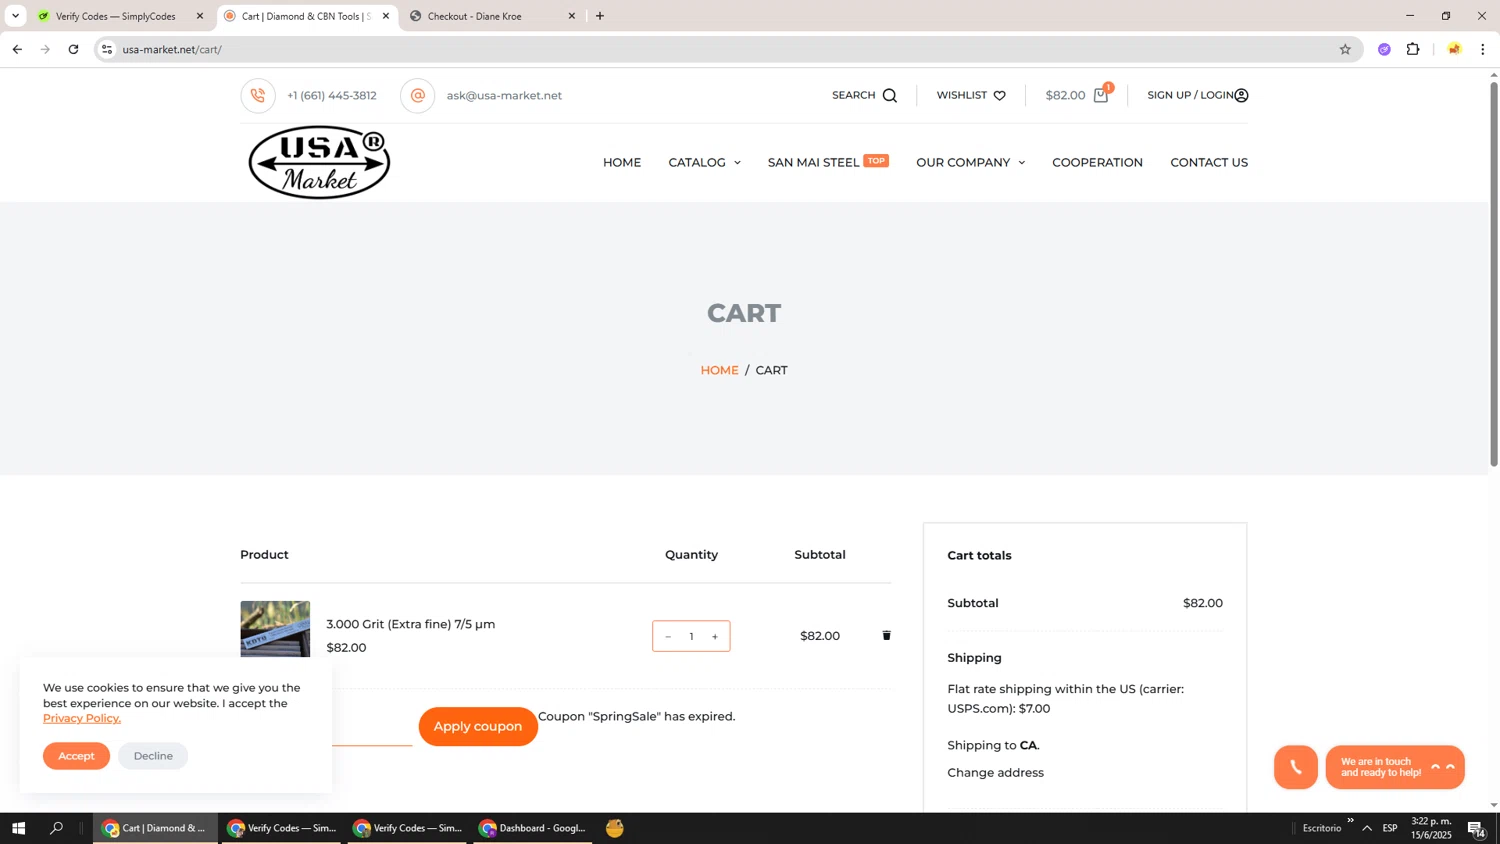Open the COOPERATION page
Screen dimensions: 1500x844
coord(1097,162)
